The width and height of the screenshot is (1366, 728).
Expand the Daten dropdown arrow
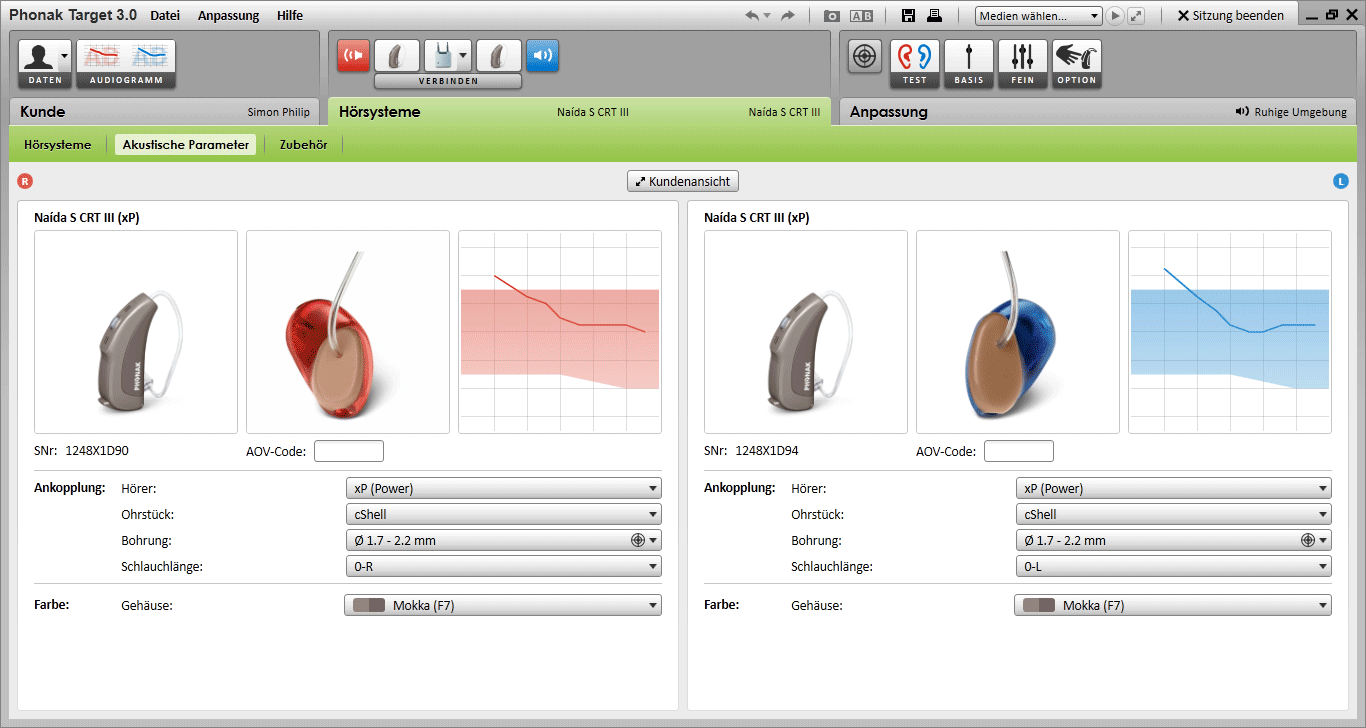pyautogui.click(x=65, y=57)
